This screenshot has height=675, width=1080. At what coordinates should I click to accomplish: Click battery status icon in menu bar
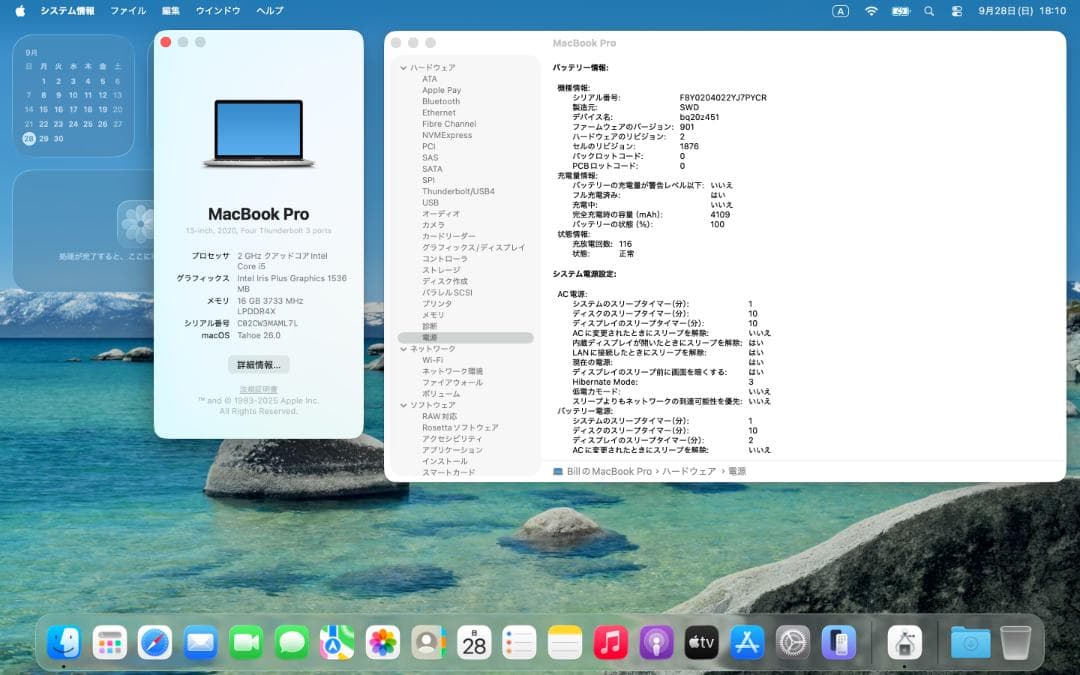point(900,11)
